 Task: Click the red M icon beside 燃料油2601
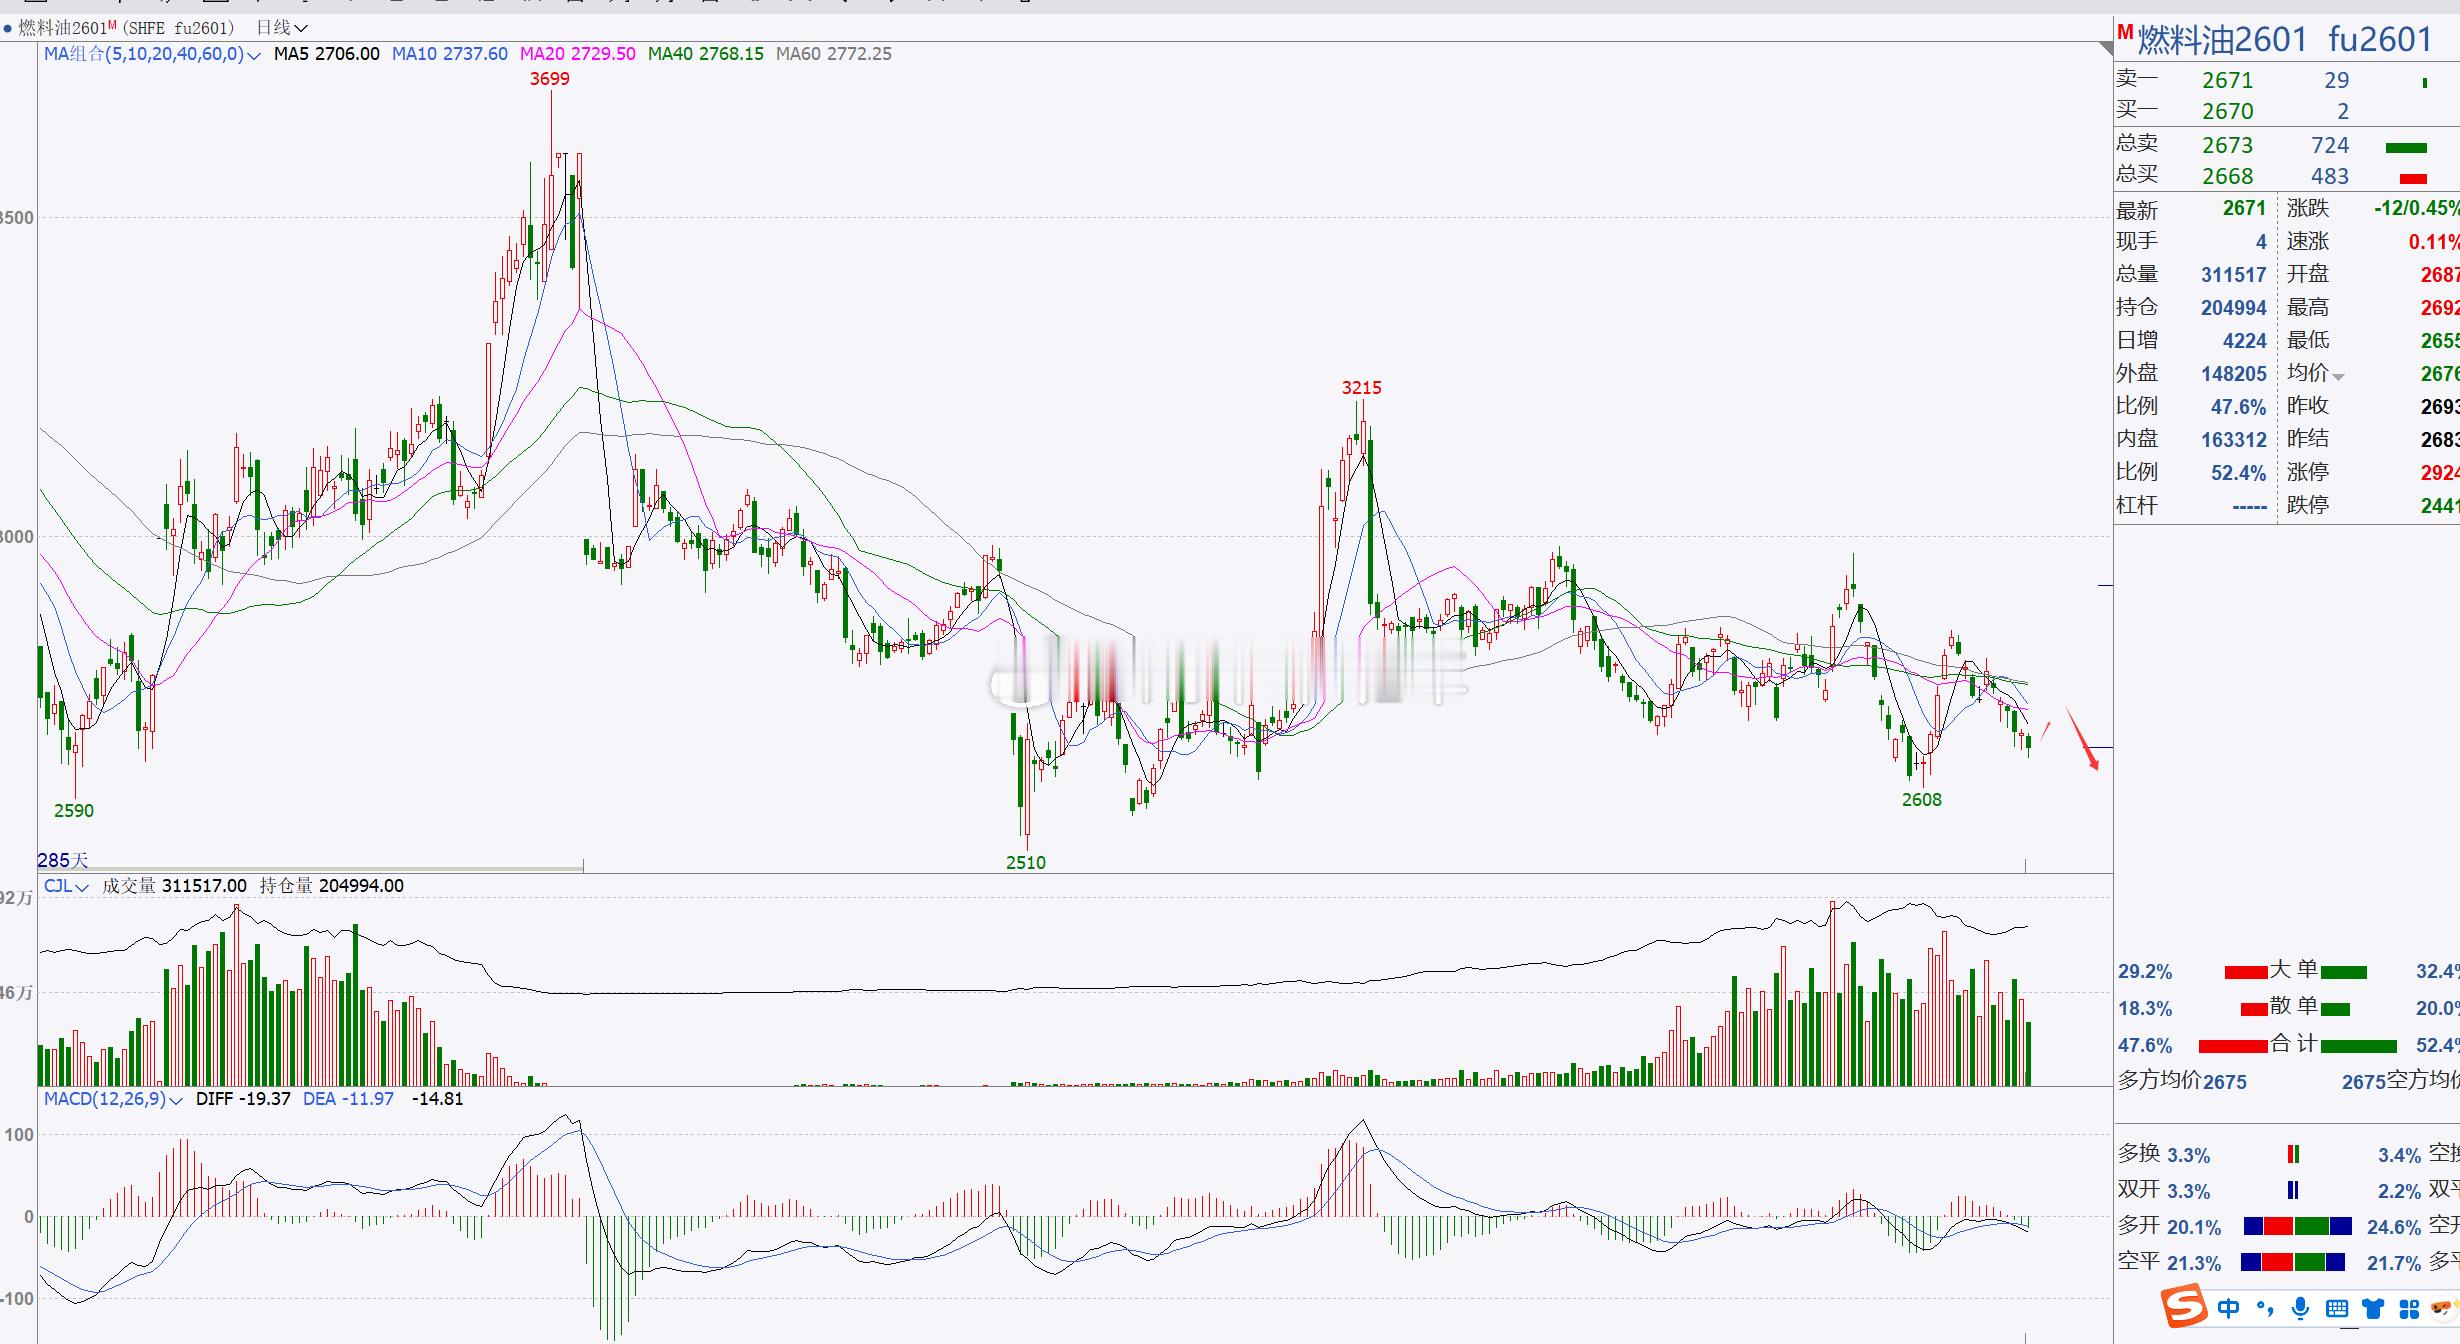[2125, 33]
